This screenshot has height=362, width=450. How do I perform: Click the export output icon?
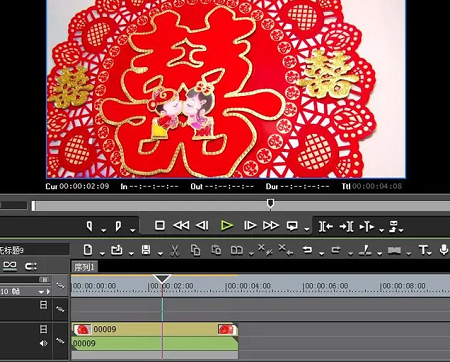coord(394,226)
